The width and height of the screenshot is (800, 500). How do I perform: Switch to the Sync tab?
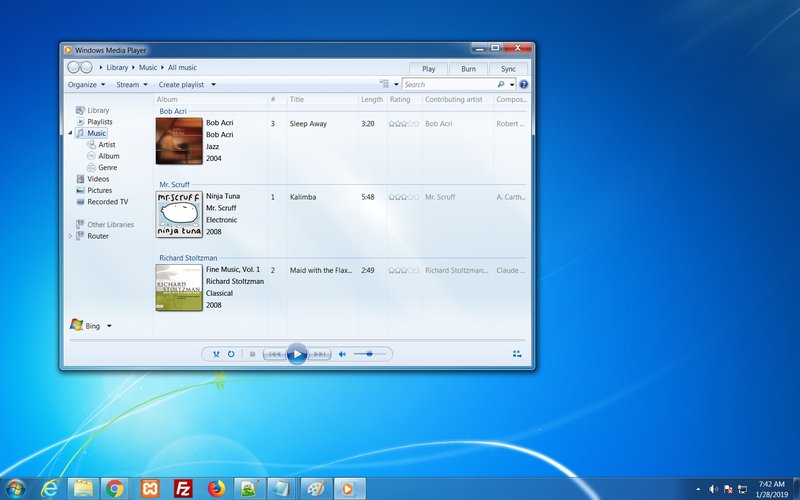tap(508, 69)
